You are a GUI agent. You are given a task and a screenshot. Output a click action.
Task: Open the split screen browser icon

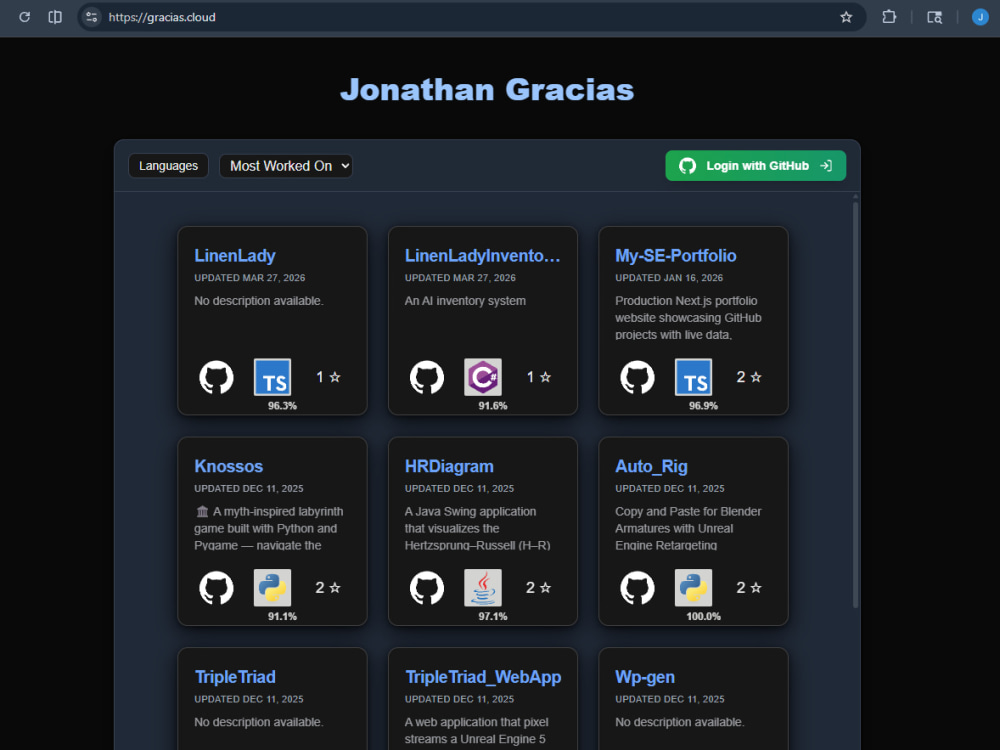pyautogui.click(x=55, y=17)
